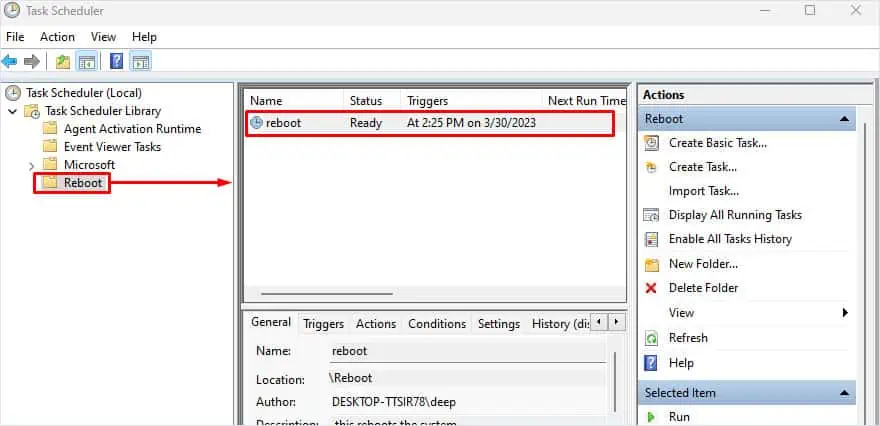880x426 pixels.
Task: Toggle the Show/Hide Action Pane icon
Action: (x=140, y=61)
